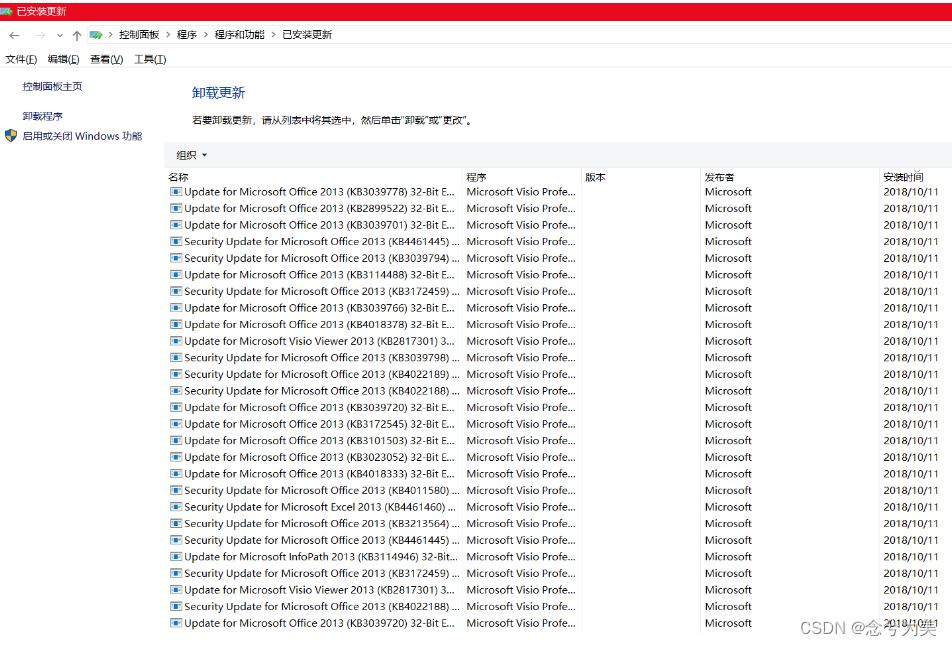Click the update icon for KB4018378
The width and height of the screenshot is (952, 646).
coord(175,324)
